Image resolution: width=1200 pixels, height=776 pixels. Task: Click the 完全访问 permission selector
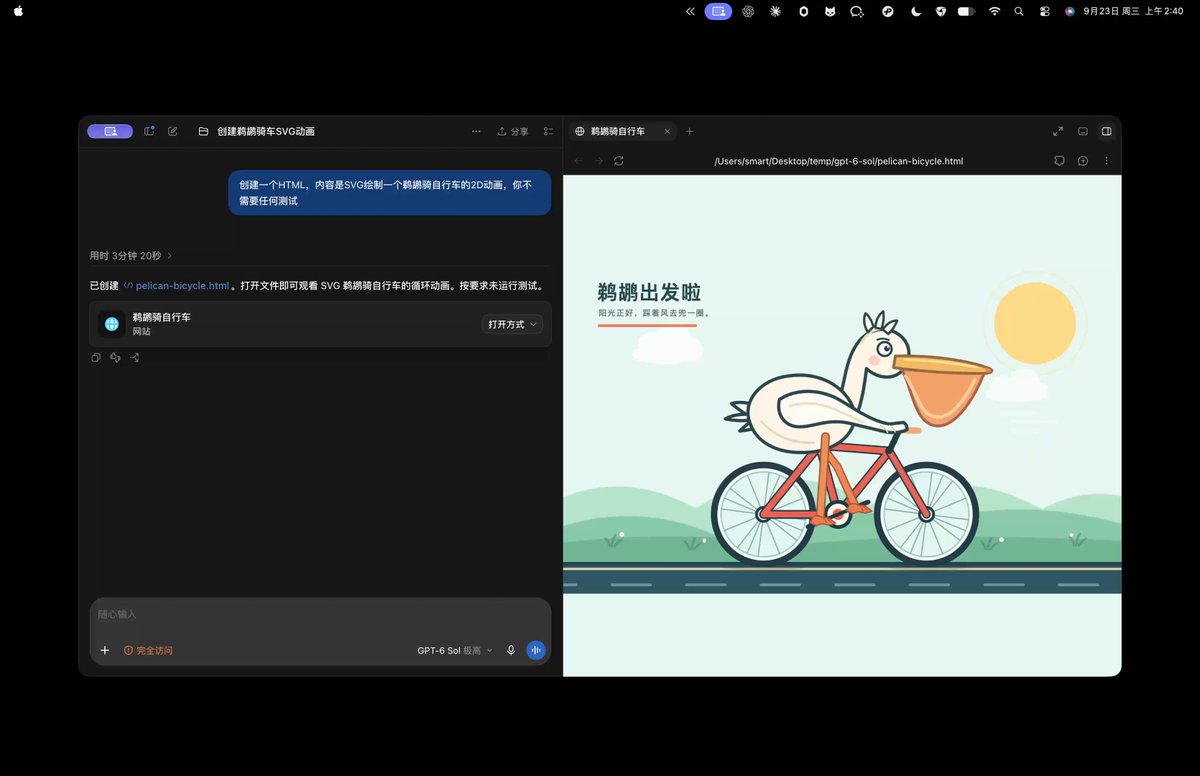click(x=148, y=650)
